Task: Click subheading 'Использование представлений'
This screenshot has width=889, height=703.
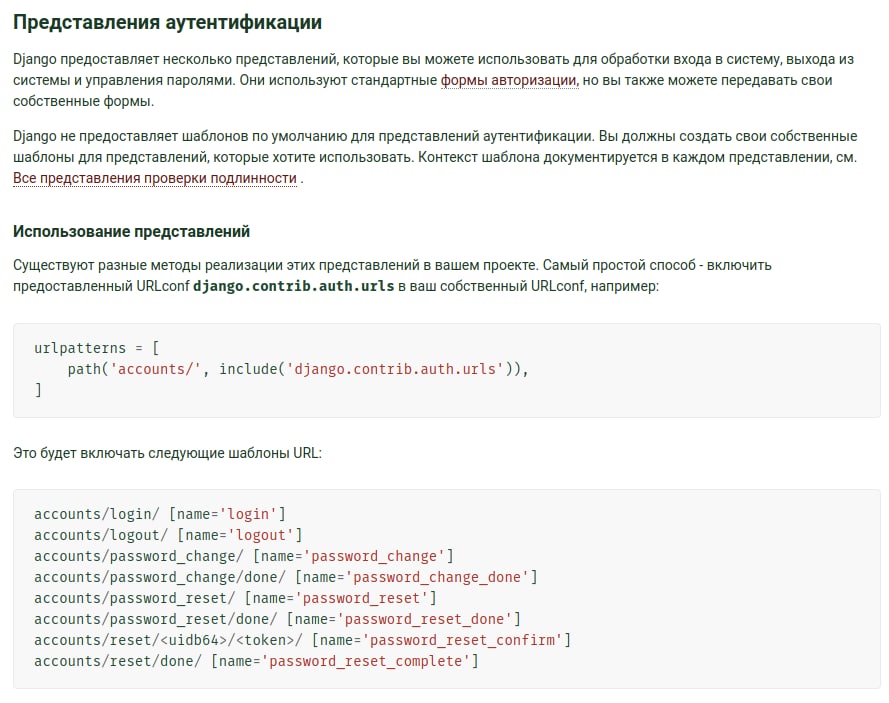Action: [x=132, y=231]
